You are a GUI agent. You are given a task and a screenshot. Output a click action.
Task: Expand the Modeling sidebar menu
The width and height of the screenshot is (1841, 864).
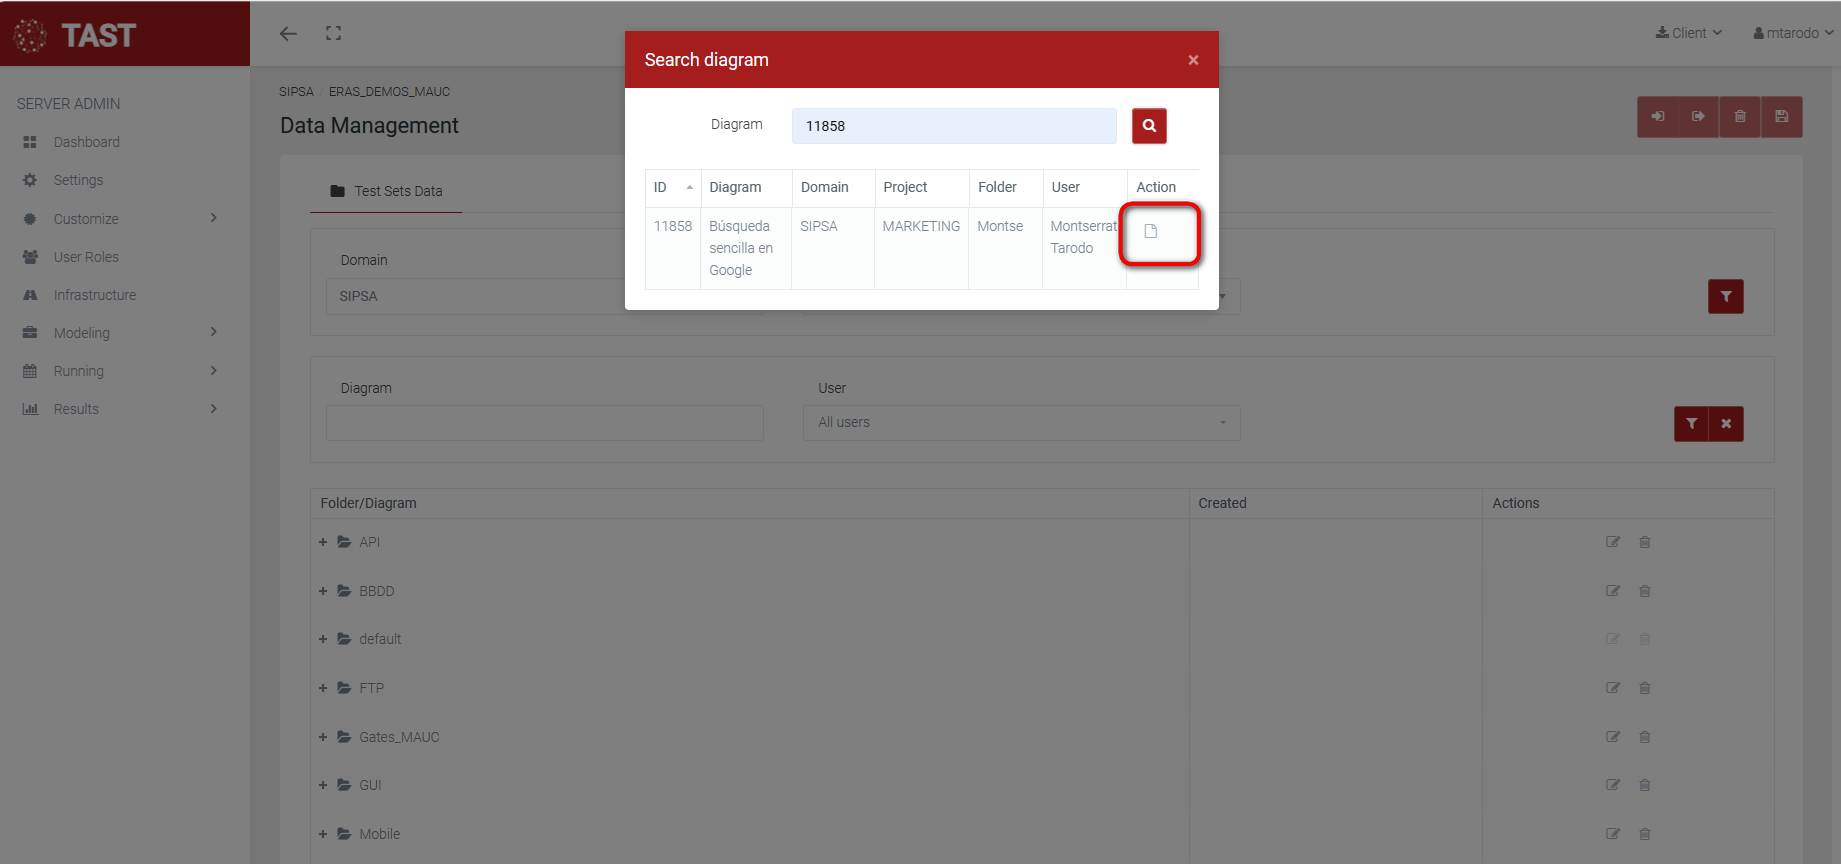120,333
